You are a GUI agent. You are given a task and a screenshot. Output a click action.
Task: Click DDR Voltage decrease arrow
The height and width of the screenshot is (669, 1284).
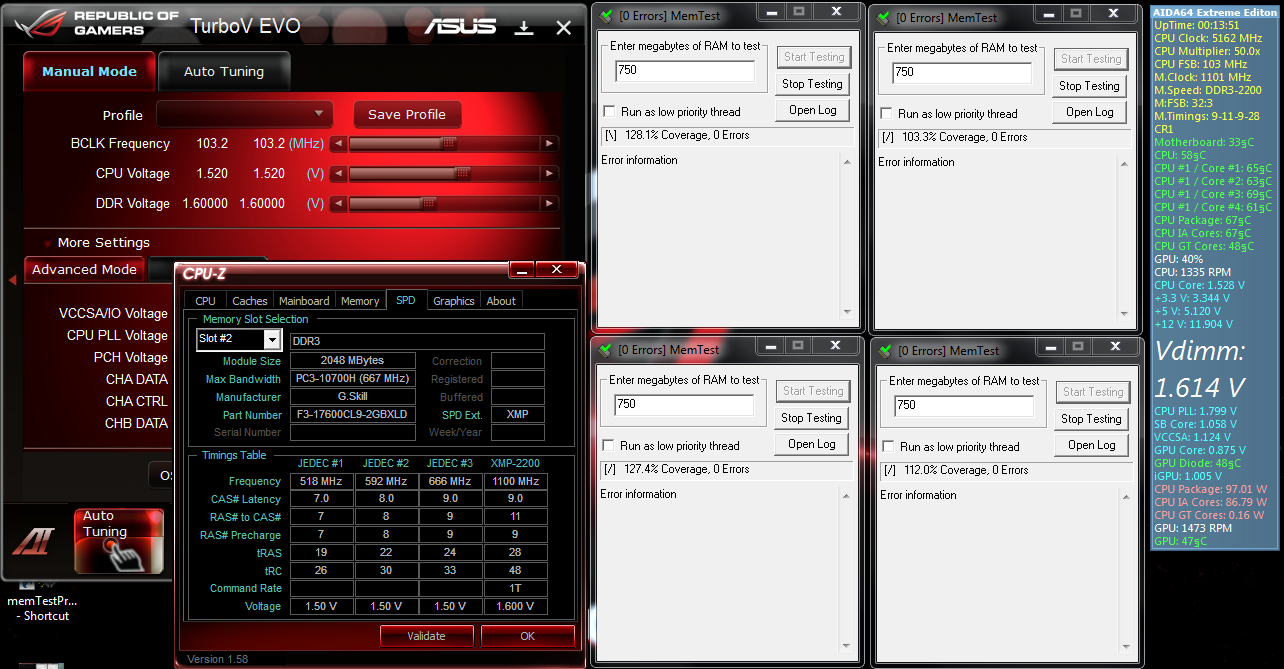click(x=338, y=204)
